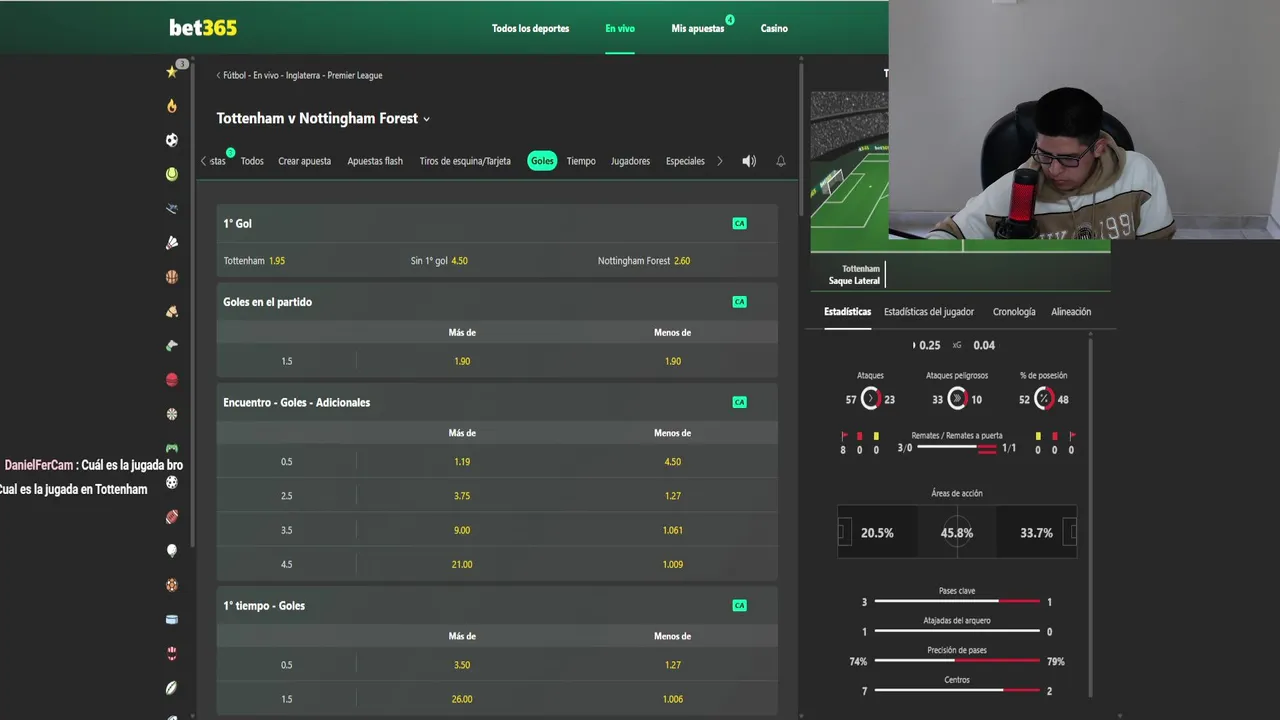
Task: Toggle match notifications with the bell icon
Action: 781,161
